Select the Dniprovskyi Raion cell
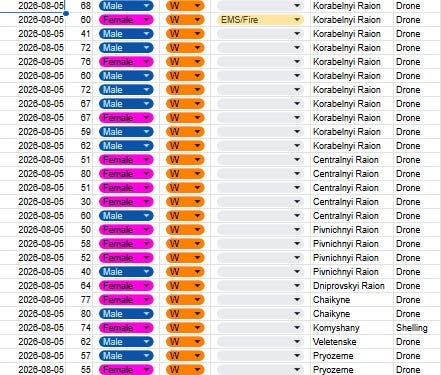Screen dimensions: 441x375 352,286
